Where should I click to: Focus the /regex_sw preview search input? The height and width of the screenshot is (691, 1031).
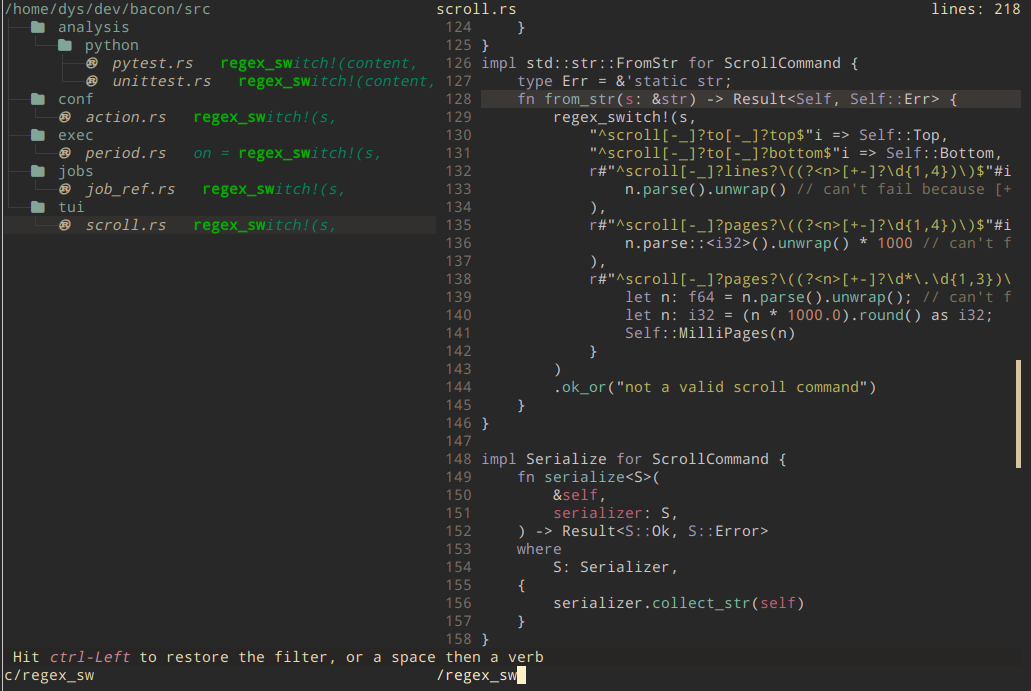pos(480,676)
